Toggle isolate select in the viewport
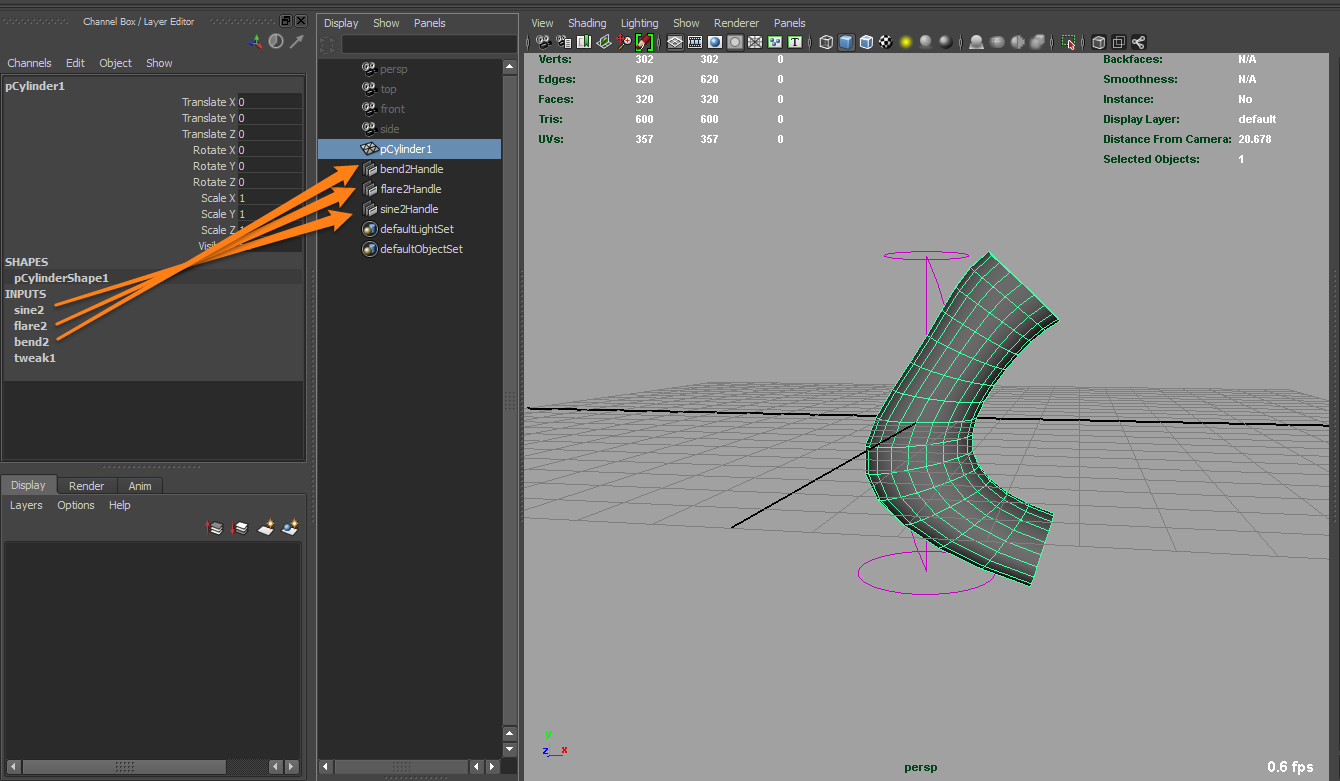Screen dimensions: 1340x781 tap(1068, 42)
